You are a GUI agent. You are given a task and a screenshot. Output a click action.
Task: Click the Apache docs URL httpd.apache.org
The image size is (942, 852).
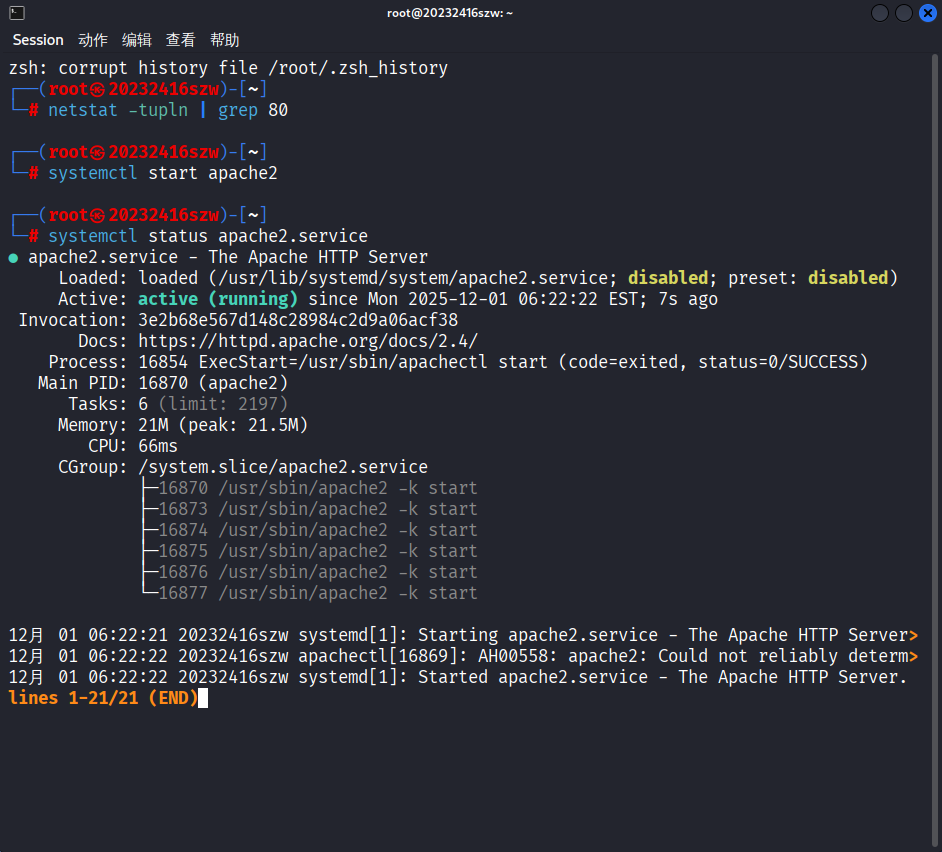pyautogui.click(x=308, y=341)
